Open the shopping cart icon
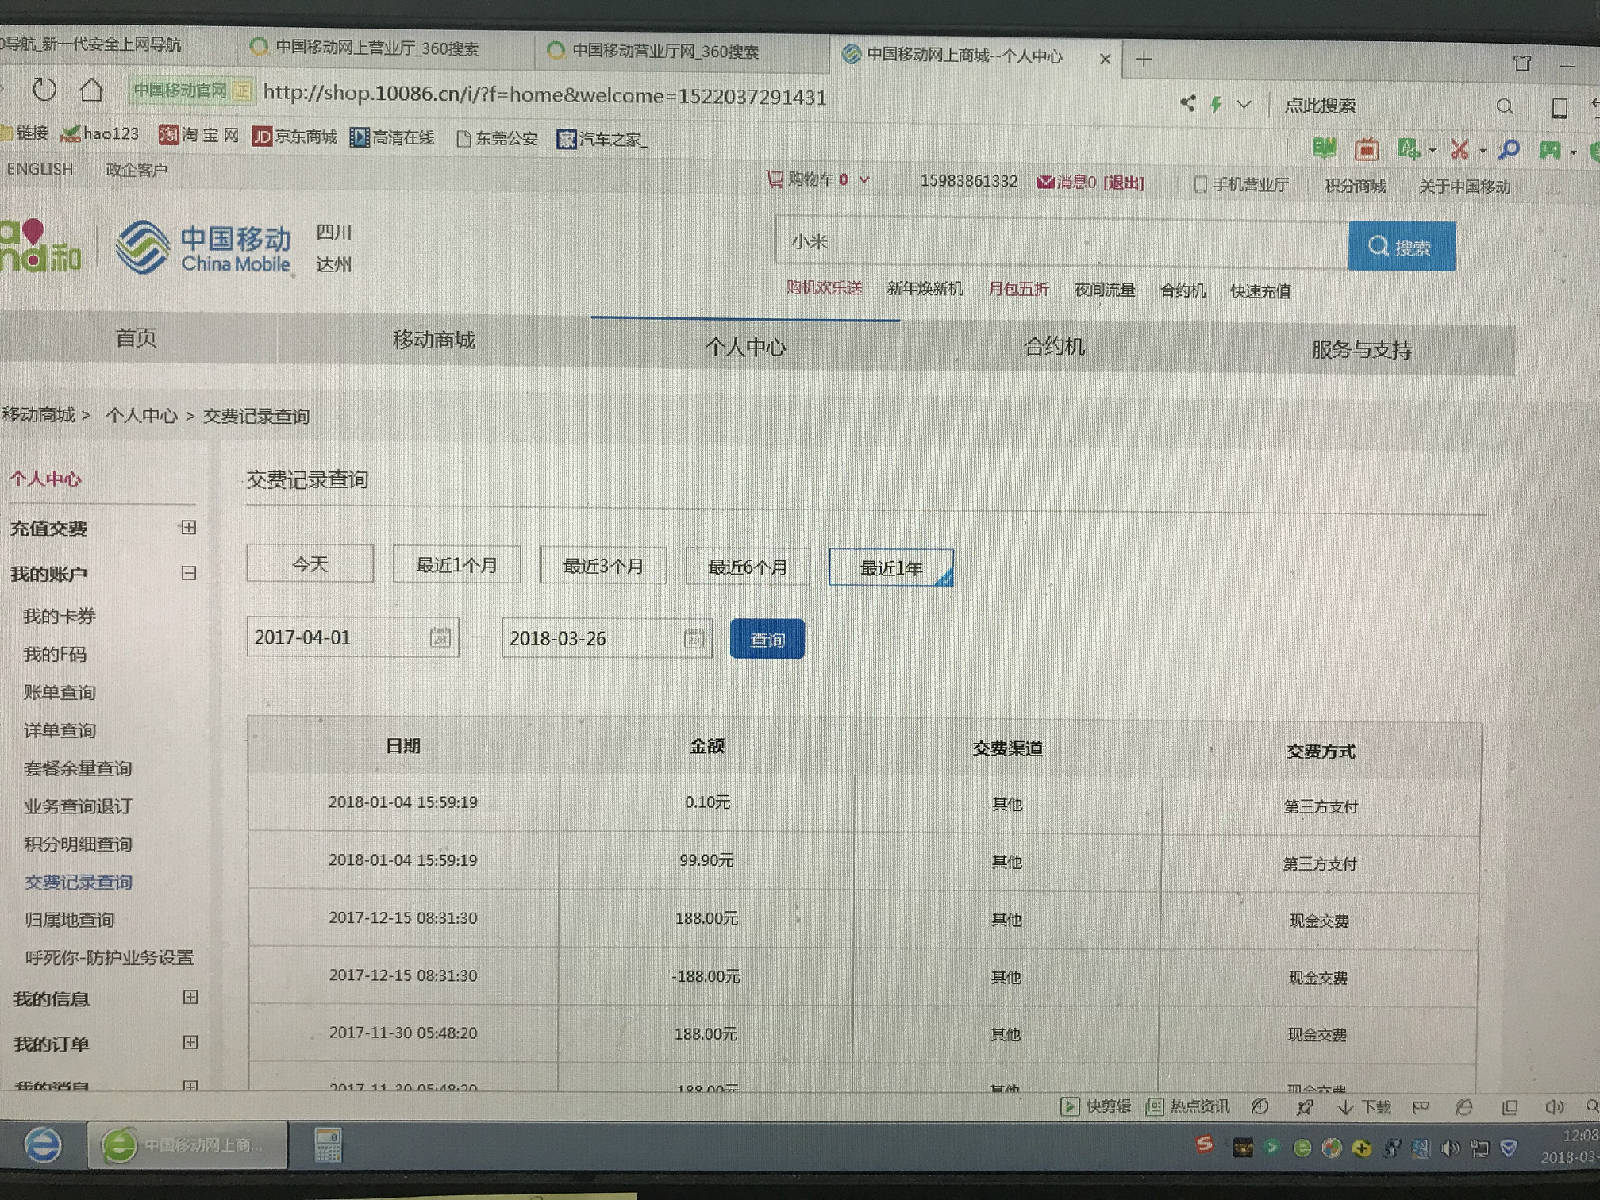Image resolution: width=1600 pixels, height=1200 pixels. tap(775, 179)
